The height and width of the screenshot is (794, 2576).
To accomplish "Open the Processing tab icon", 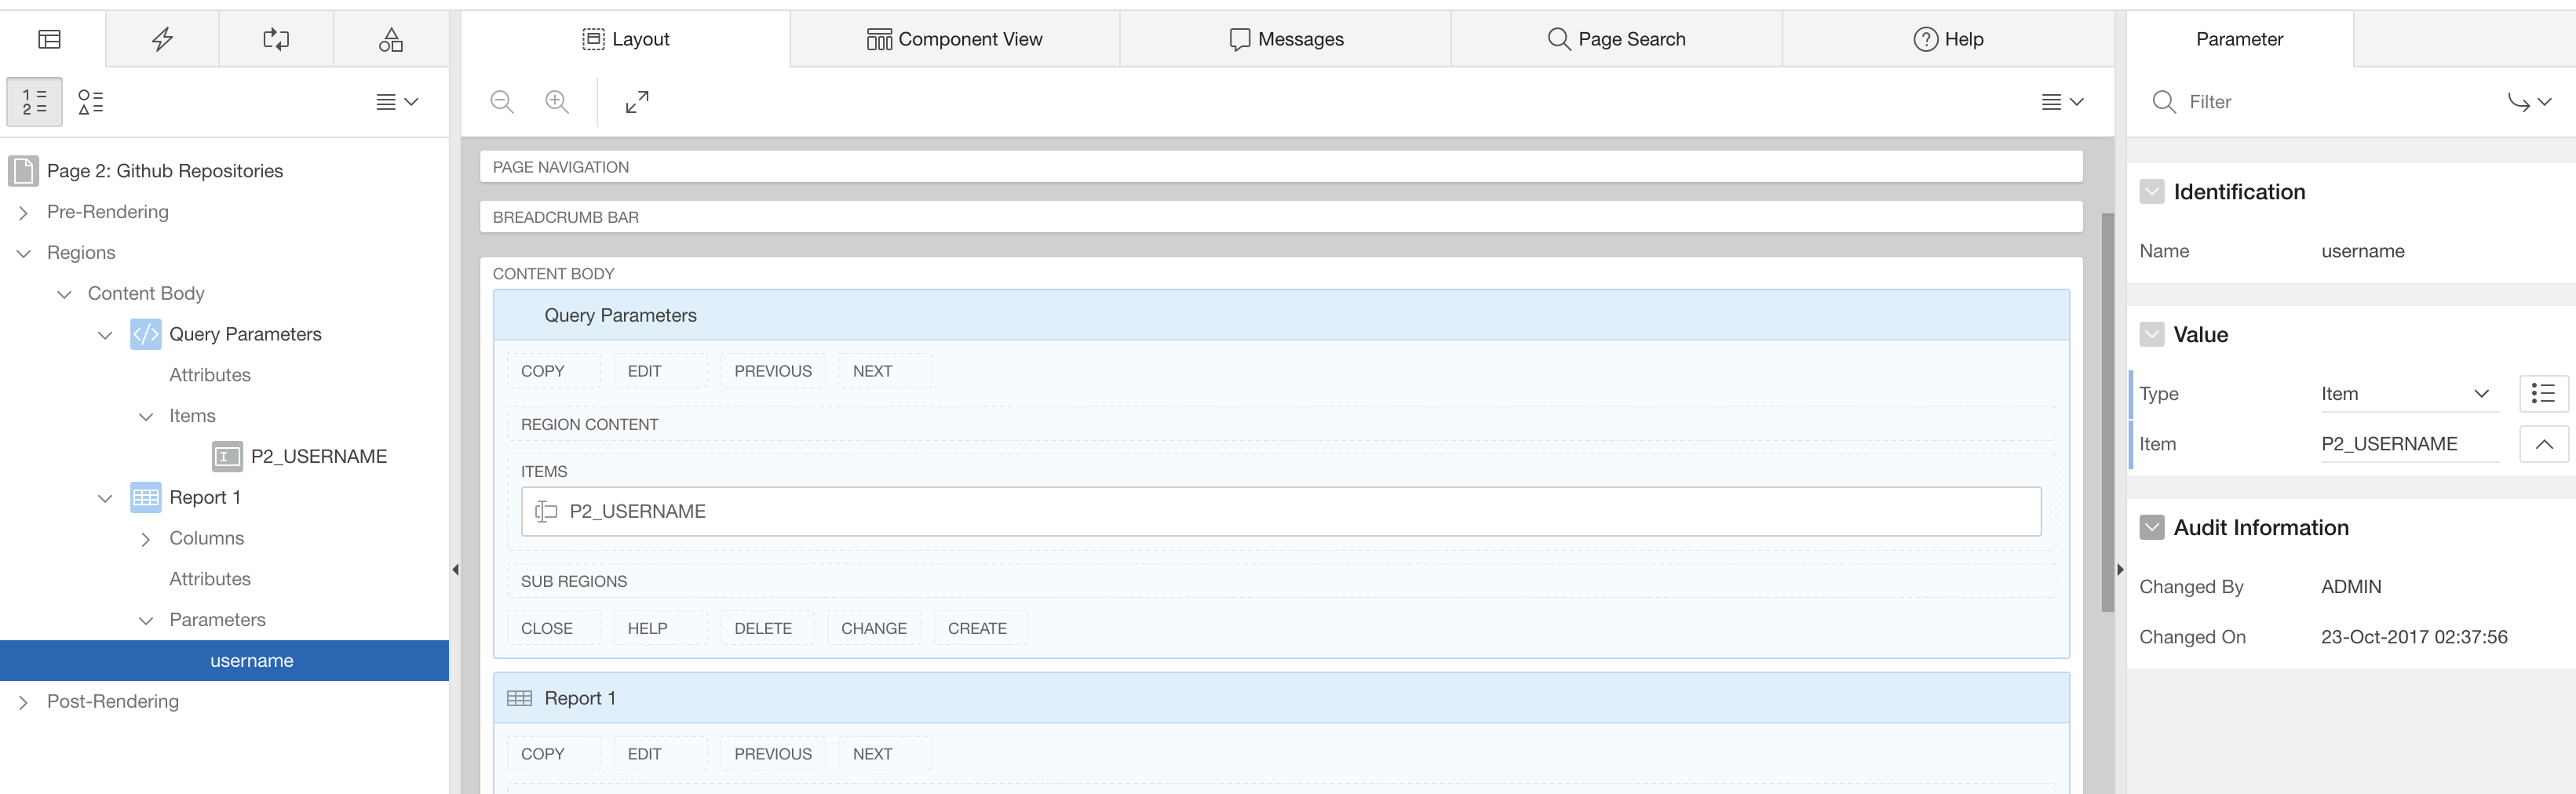I will (276, 39).
